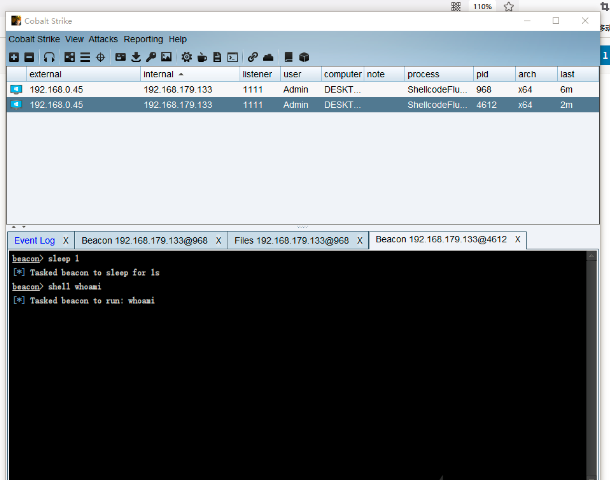Close the Beacon 192.168.179.133@968 tab
The width and height of the screenshot is (610, 480).
(219, 241)
